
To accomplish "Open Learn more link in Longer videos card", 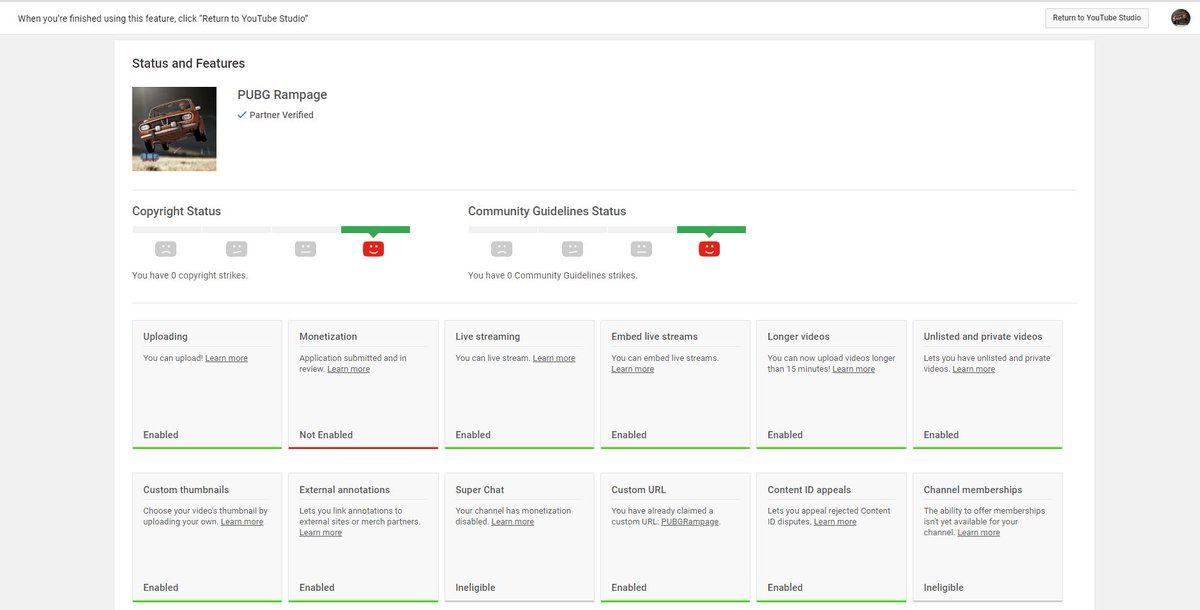I will point(854,369).
